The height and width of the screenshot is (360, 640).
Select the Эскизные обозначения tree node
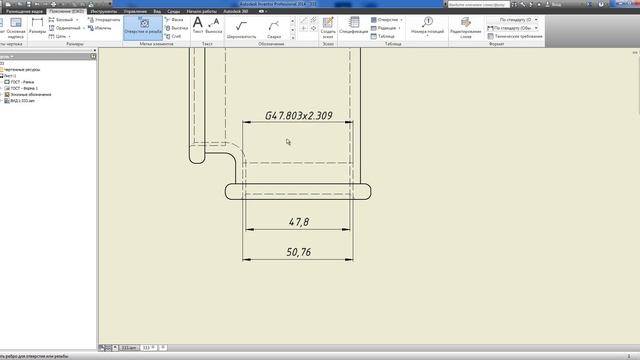point(28,94)
